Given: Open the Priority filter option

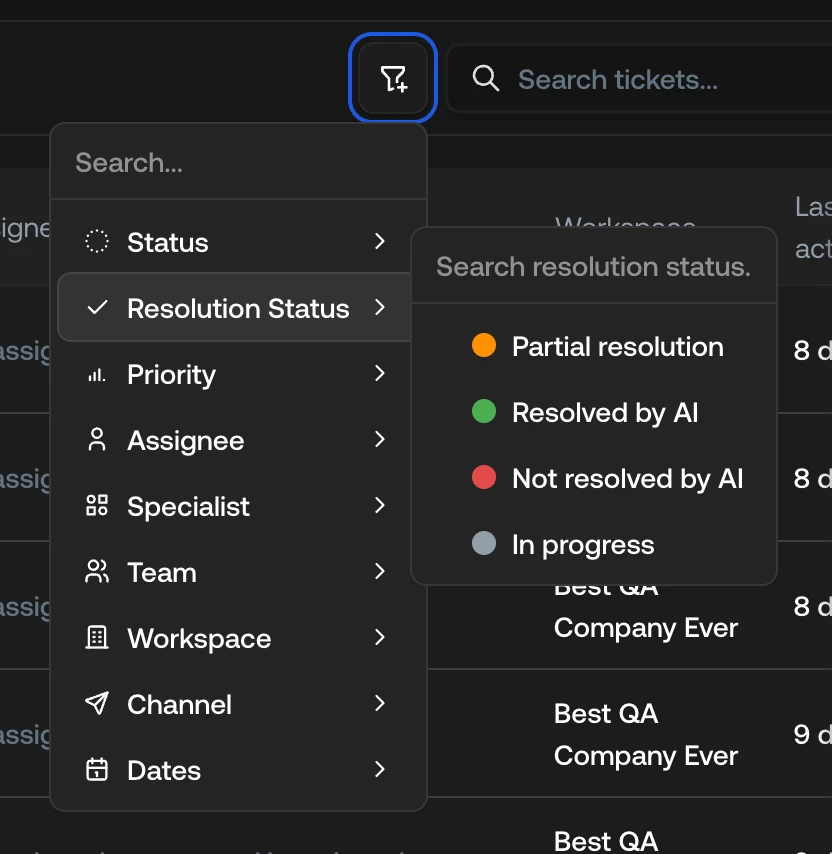Looking at the screenshot, I should coord(238,374).
